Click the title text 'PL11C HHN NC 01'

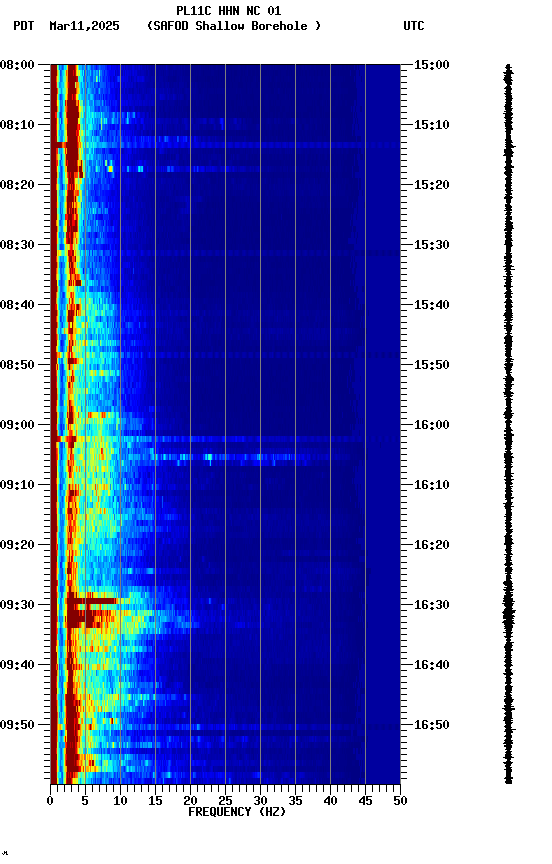coord(229,10)
